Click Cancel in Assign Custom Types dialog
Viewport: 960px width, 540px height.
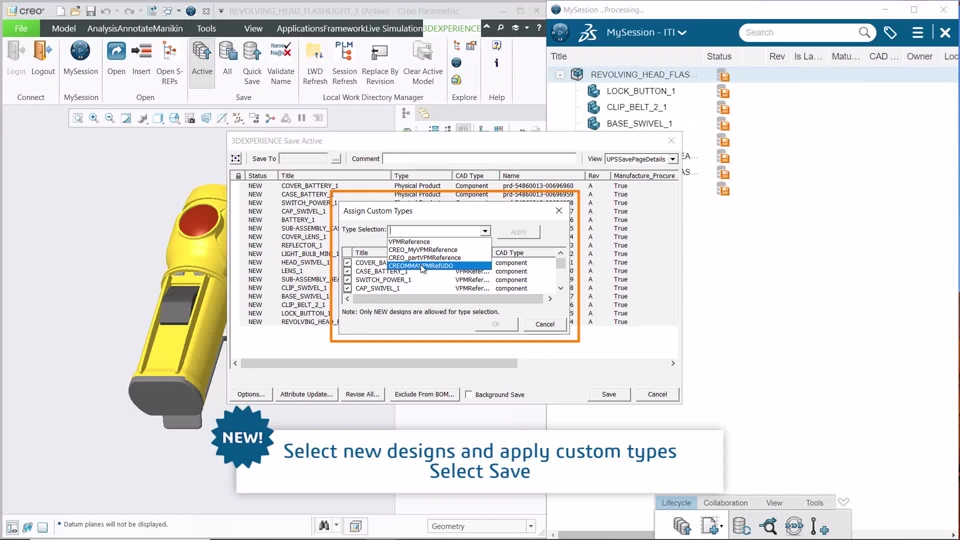point(545,324)
